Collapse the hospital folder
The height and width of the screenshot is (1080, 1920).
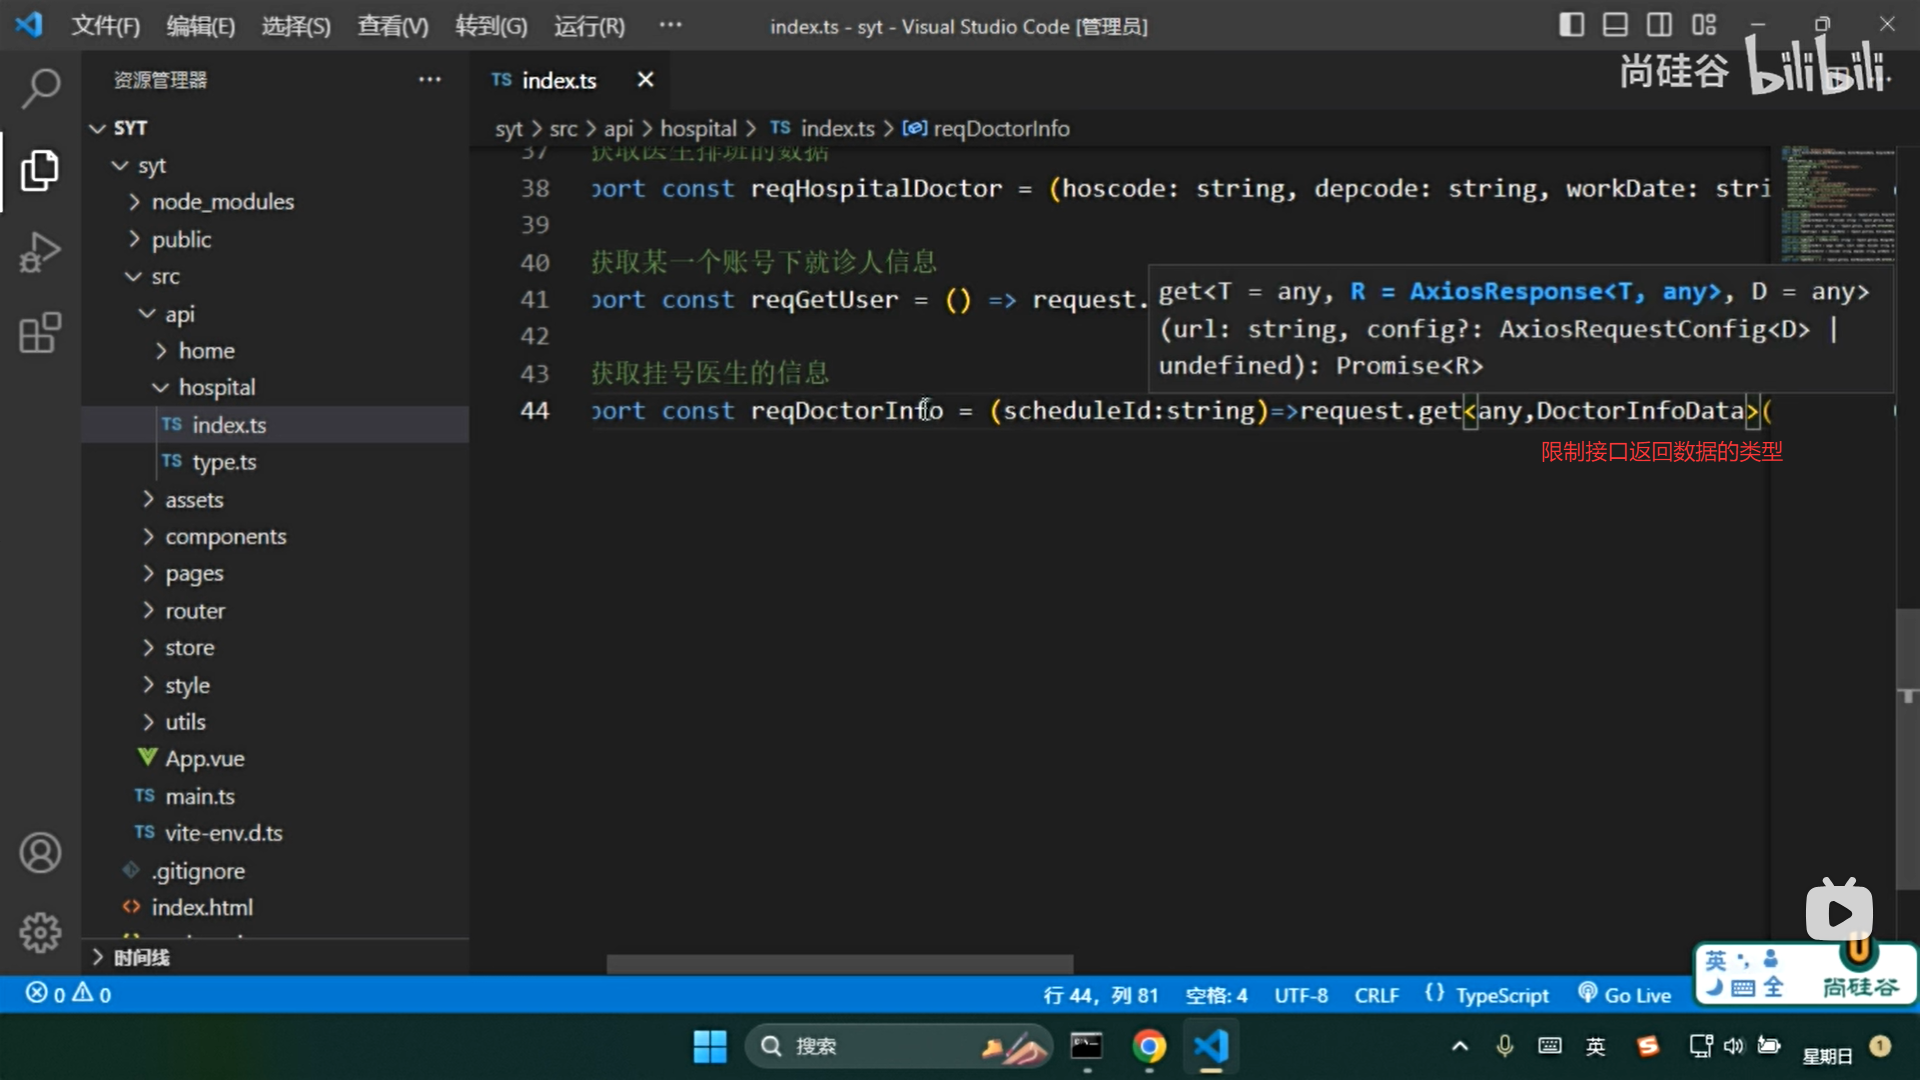pos(216,388)
